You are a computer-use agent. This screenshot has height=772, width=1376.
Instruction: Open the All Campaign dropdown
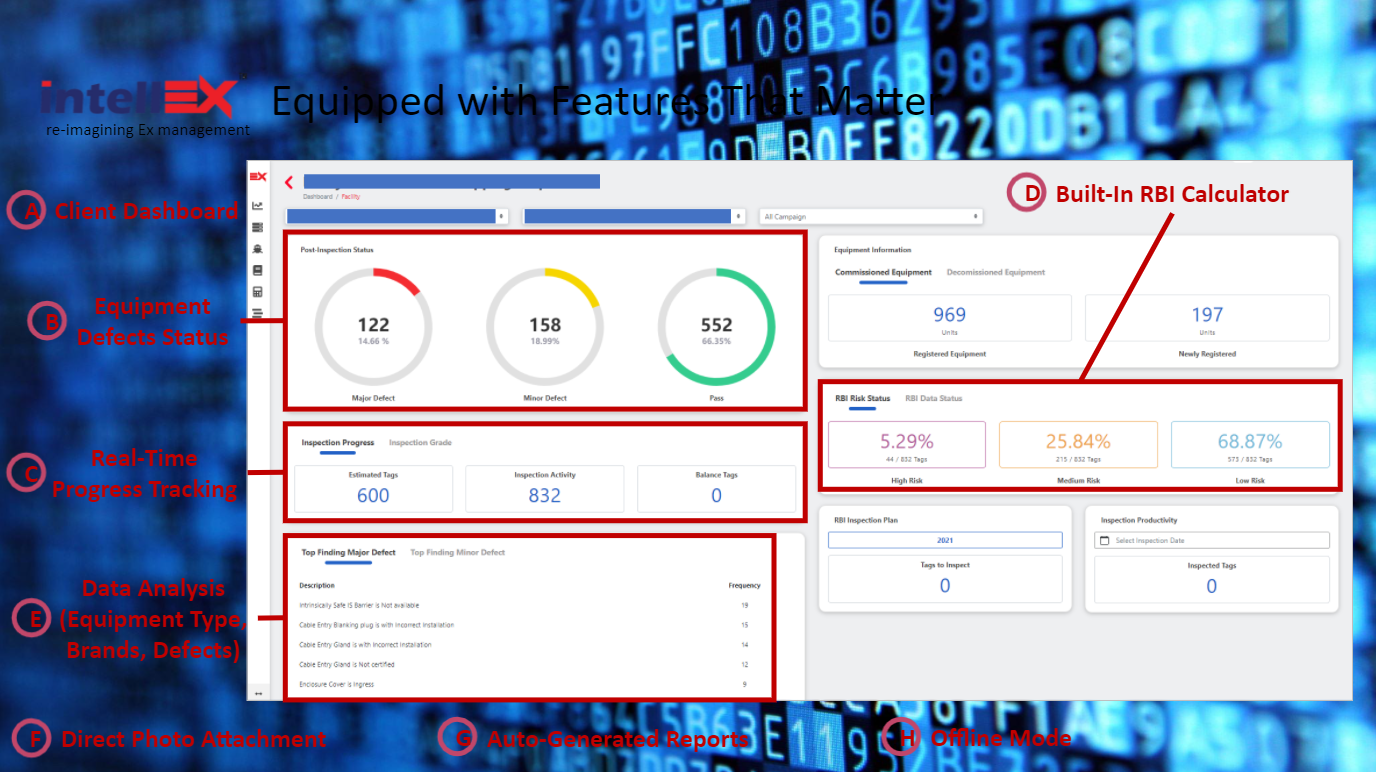(x=870, y=216)
